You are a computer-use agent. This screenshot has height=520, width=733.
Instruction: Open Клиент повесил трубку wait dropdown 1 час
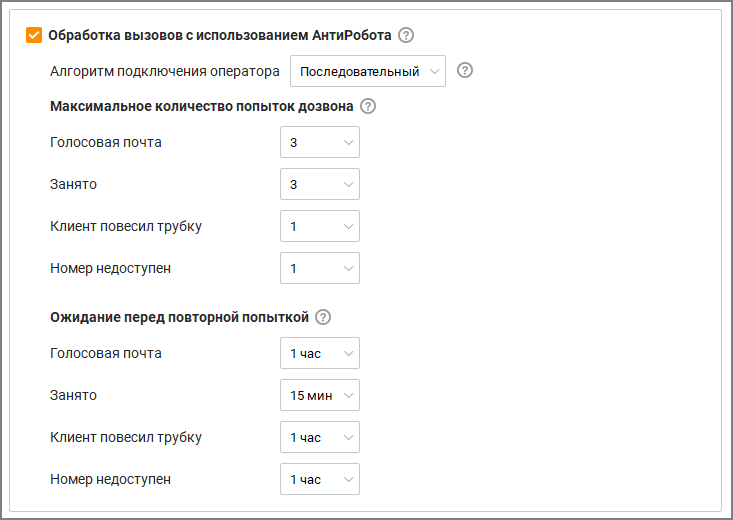pos(320,437)
